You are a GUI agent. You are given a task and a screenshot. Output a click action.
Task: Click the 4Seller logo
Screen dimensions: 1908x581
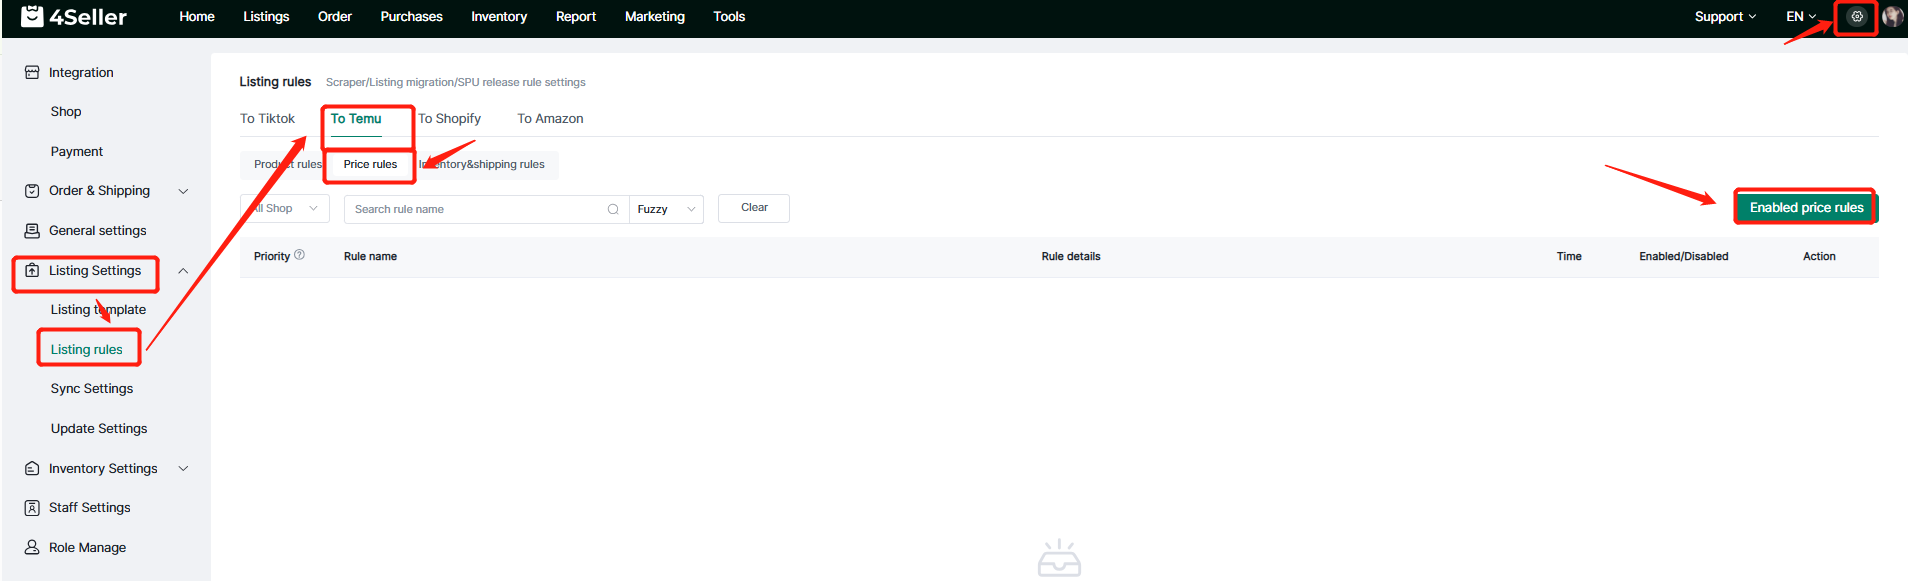(x=74, y=17)
